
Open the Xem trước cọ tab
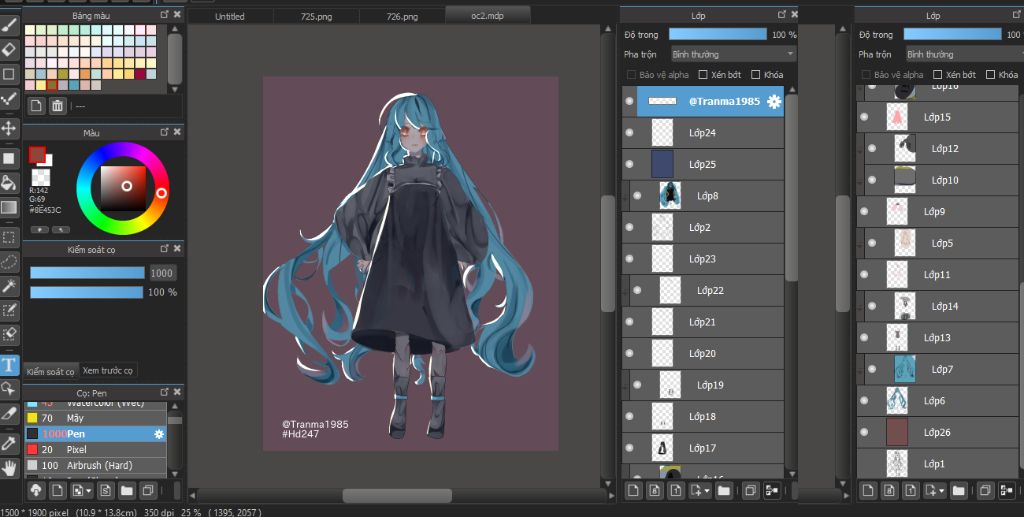tap(108, 370)
